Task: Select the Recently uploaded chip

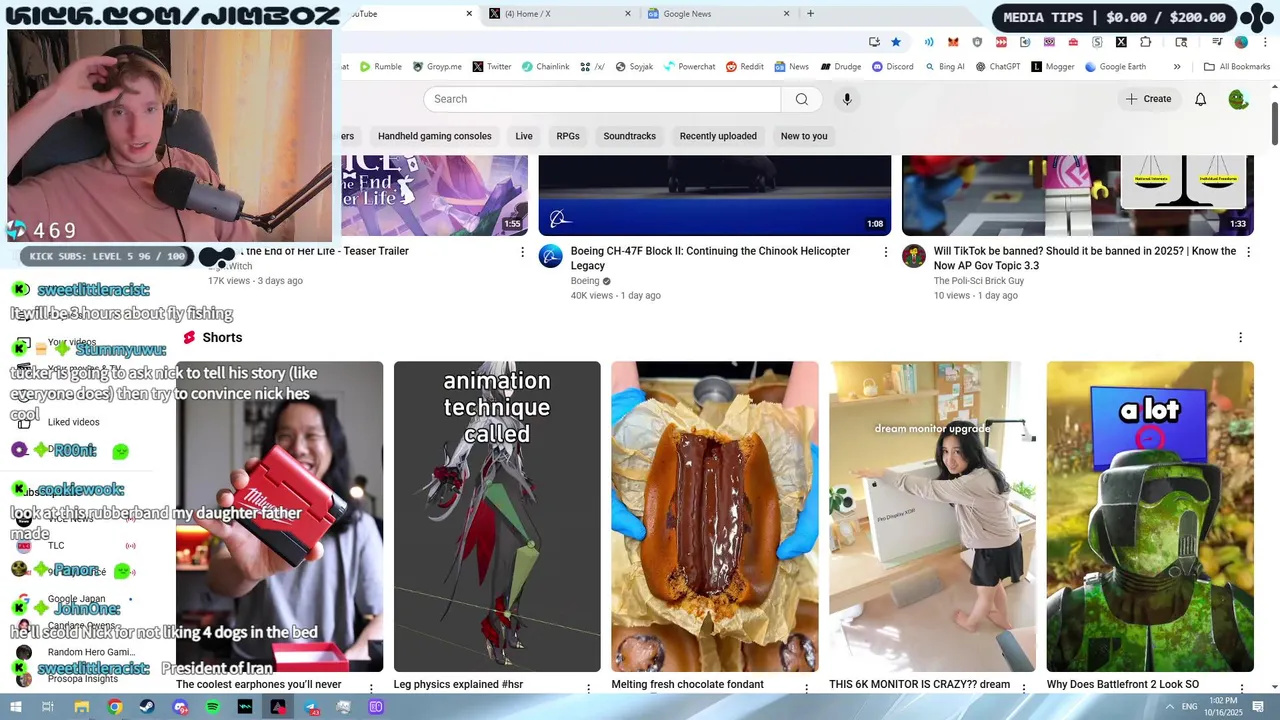Action: (x=718, y=136)
